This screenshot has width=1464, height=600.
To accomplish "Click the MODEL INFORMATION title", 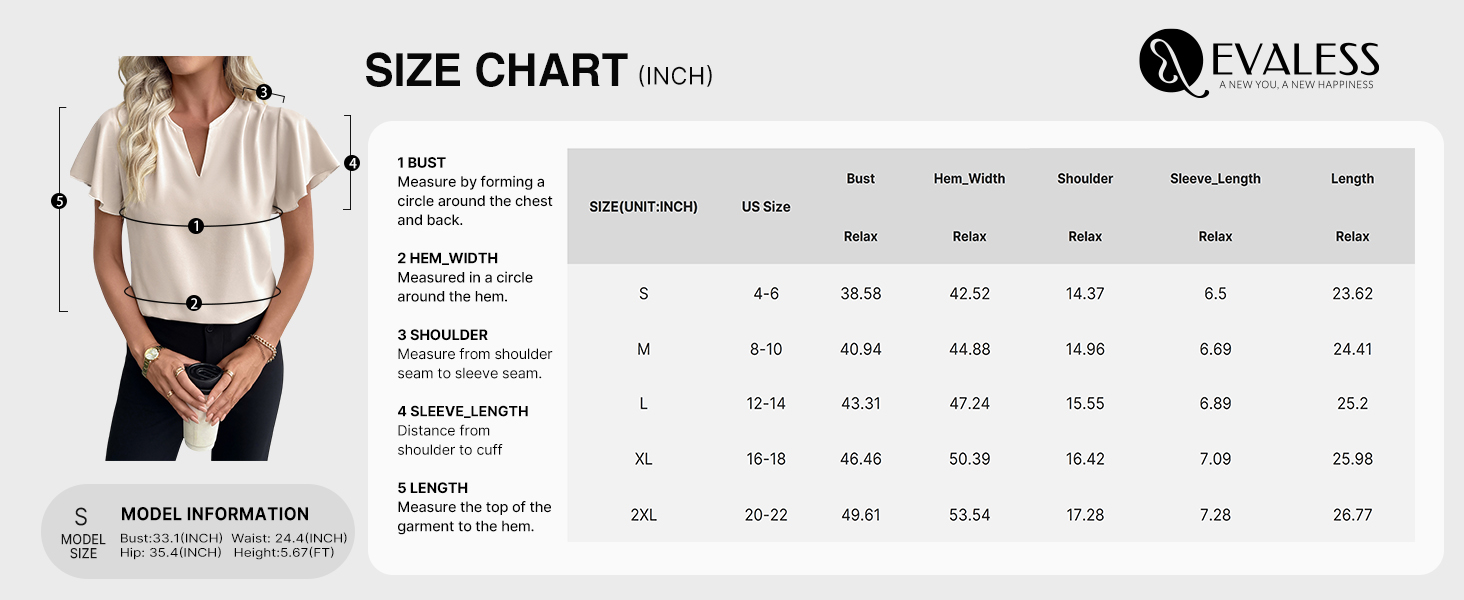I will [x=215, y=514].
